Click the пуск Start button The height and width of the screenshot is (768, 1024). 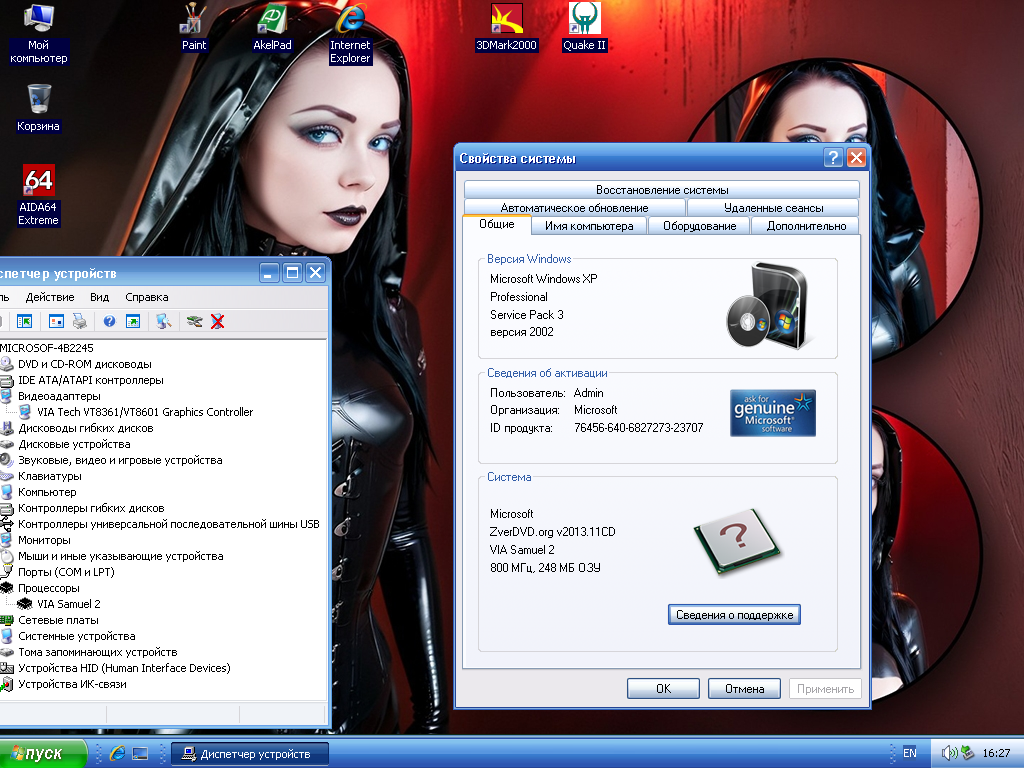pos(41,753)
